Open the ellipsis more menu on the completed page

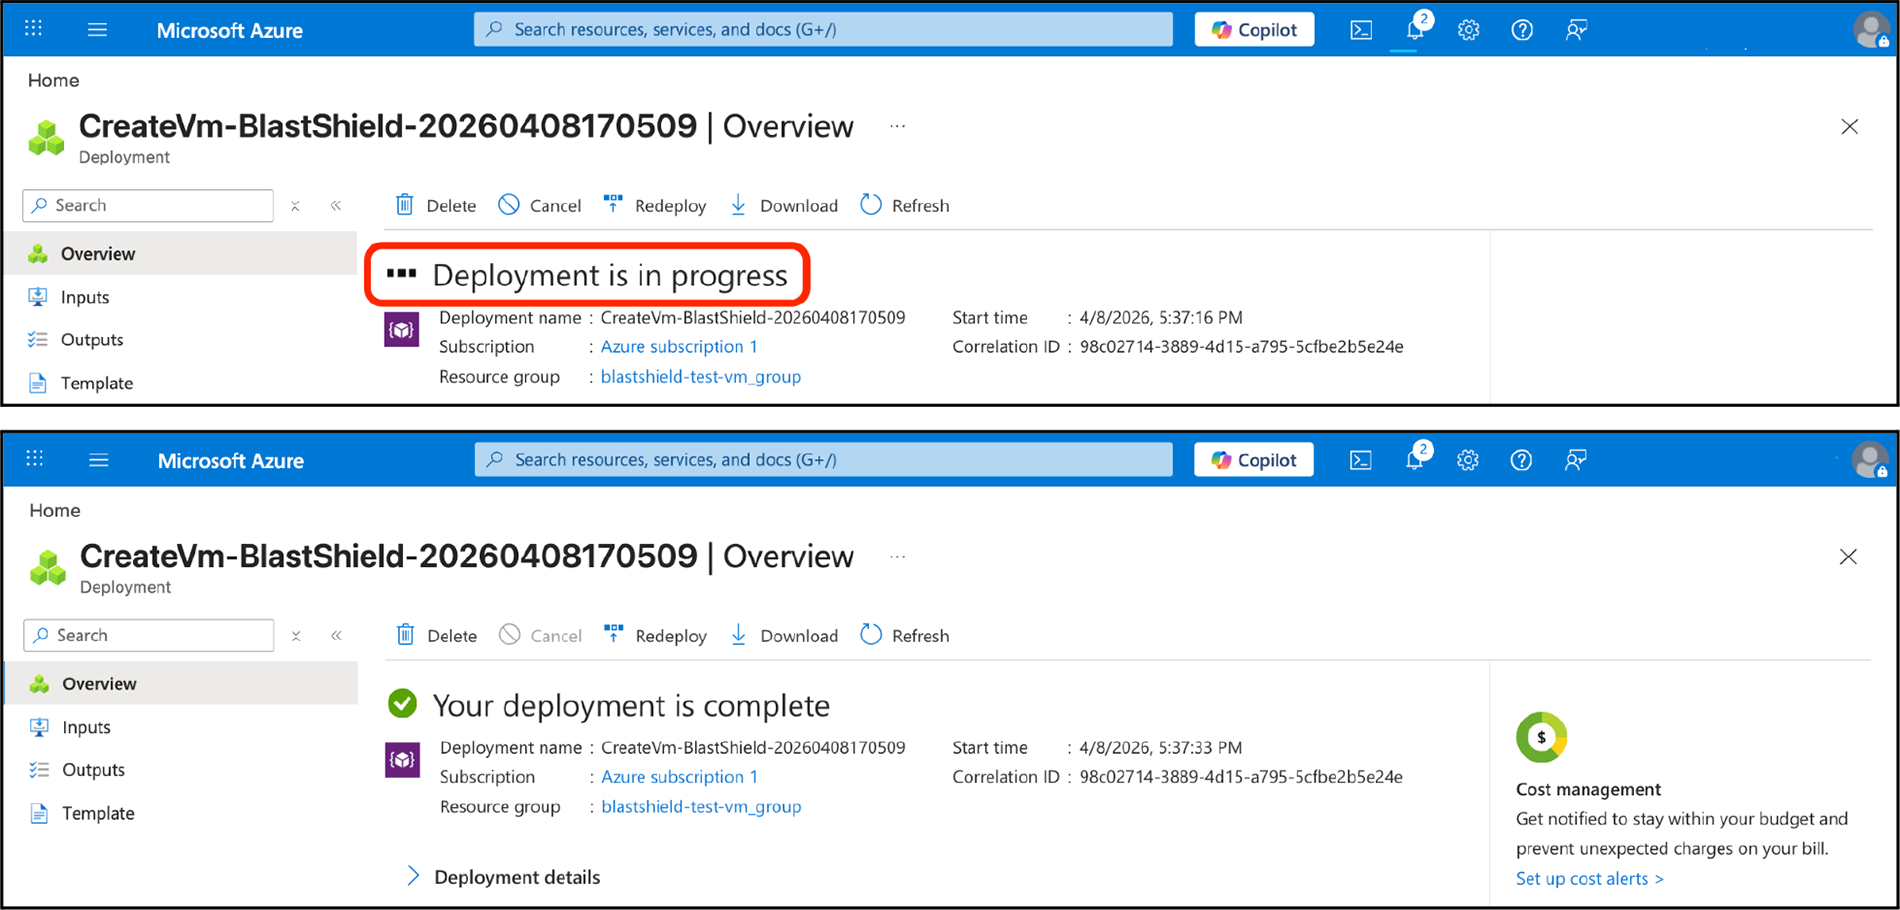(898, 557)
